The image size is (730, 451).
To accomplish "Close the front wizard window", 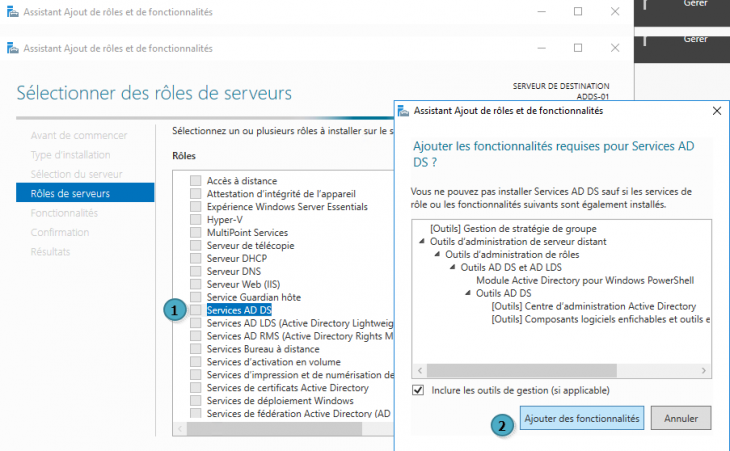I will pyautogui.click(x=615, y=48).
